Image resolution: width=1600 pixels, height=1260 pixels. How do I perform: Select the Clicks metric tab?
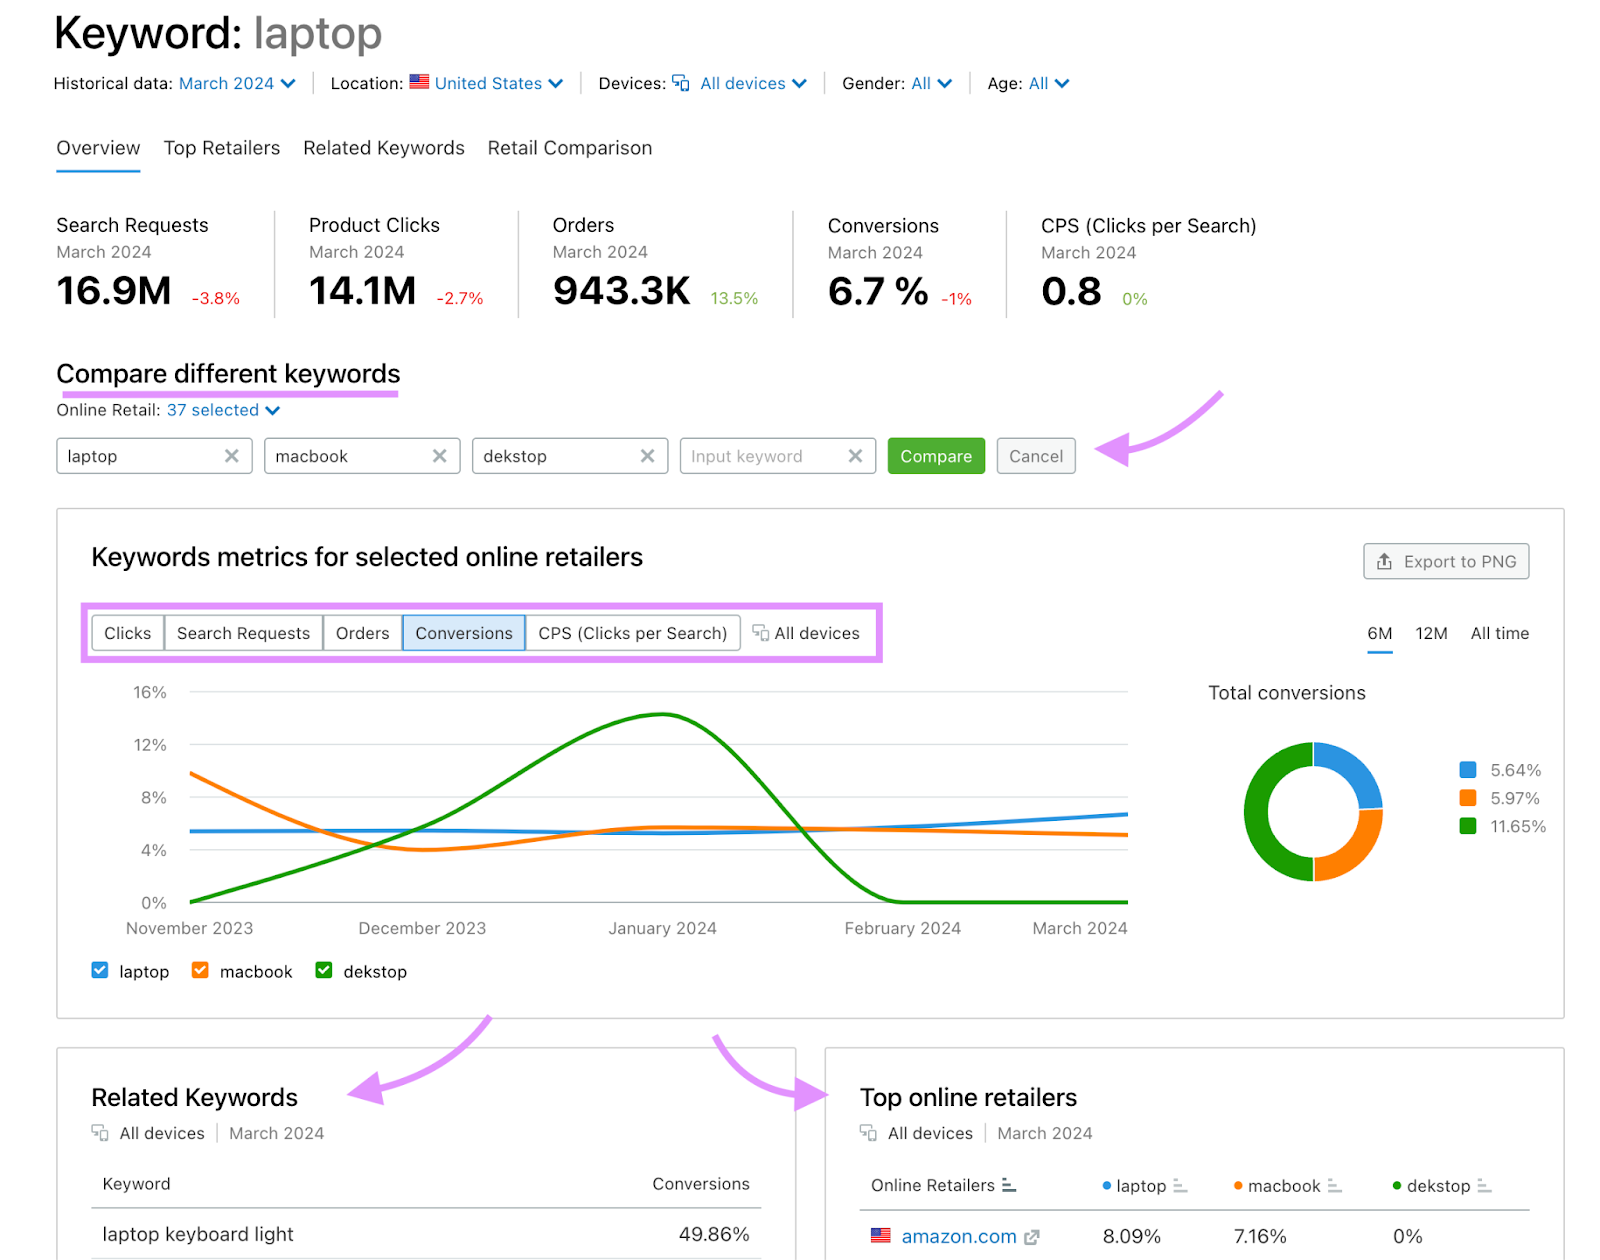pyautogui.click(x=128, y=633)
